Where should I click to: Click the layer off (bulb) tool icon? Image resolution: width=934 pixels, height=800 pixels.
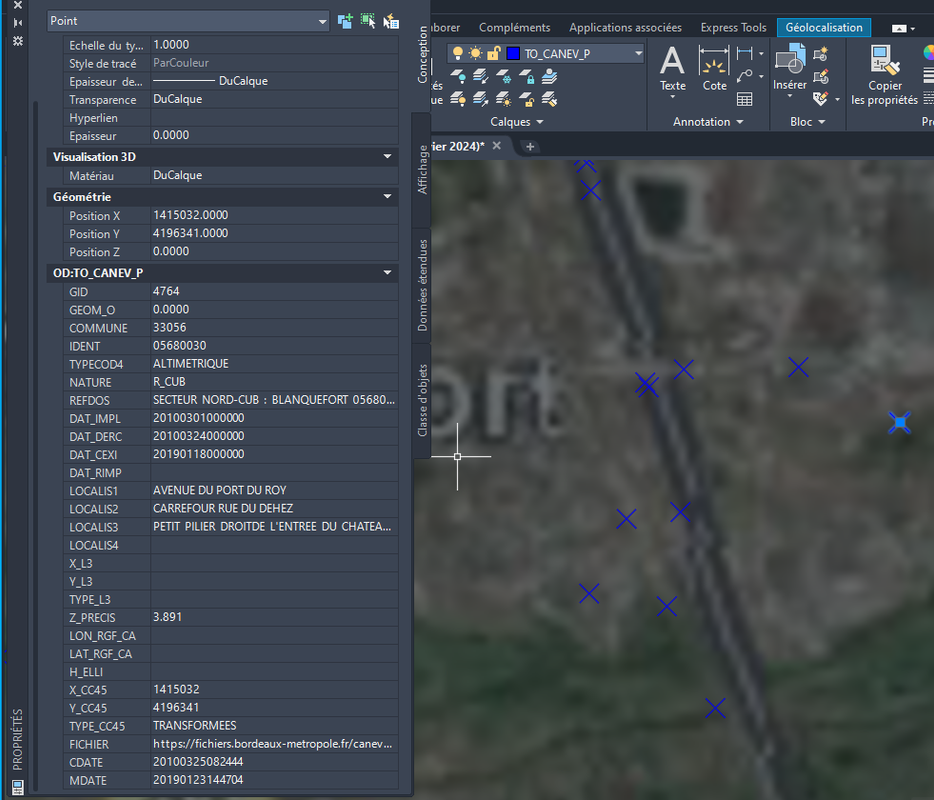tap(458, 76)
